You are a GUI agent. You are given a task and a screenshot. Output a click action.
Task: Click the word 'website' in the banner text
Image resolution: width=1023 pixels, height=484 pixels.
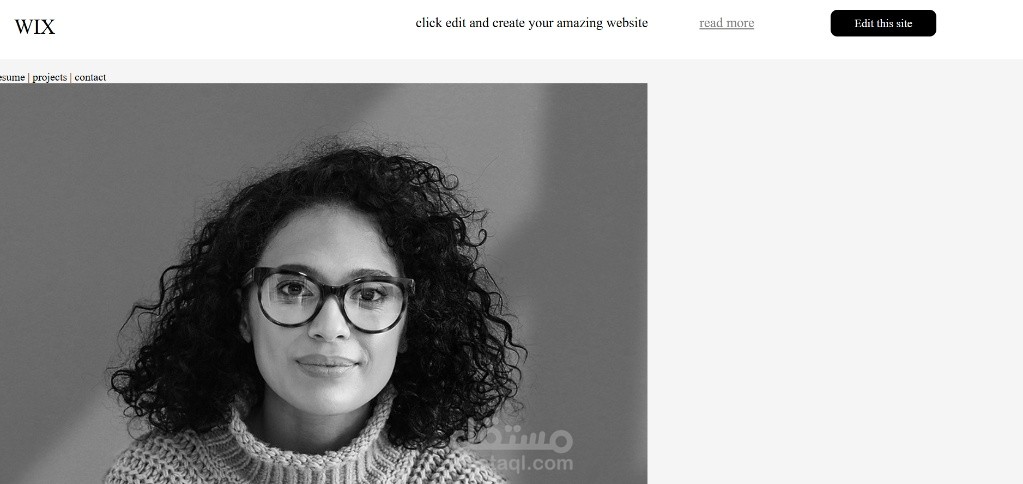tap(627, 23)
